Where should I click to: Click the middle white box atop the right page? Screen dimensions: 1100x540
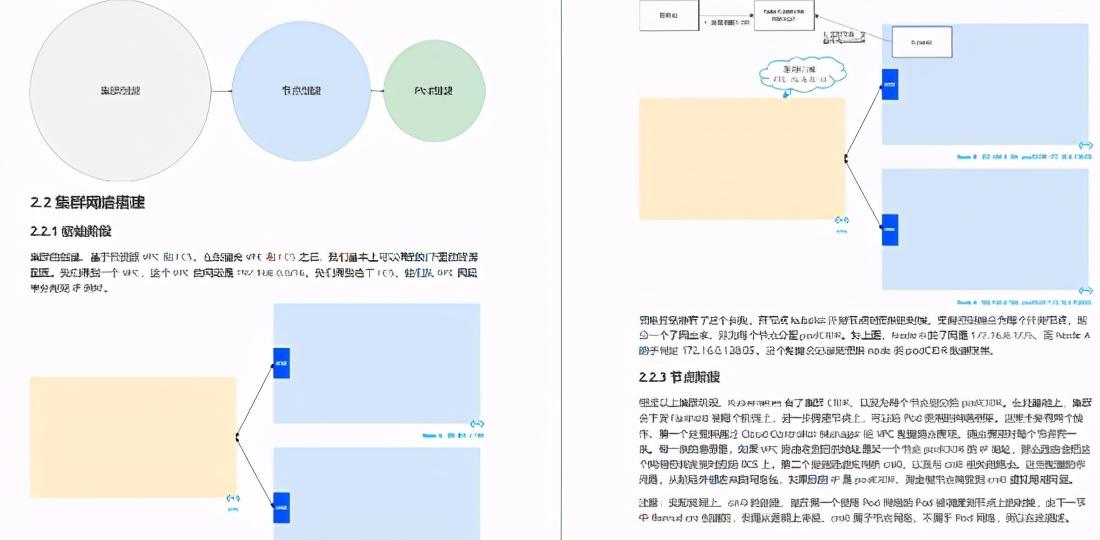[784, 15]
